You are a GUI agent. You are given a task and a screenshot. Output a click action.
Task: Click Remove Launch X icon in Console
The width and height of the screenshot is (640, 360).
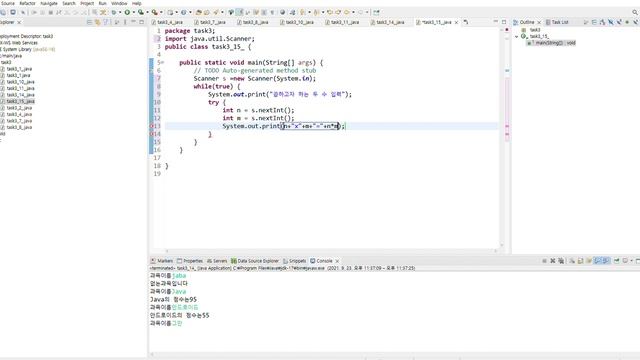click(553, 260)
